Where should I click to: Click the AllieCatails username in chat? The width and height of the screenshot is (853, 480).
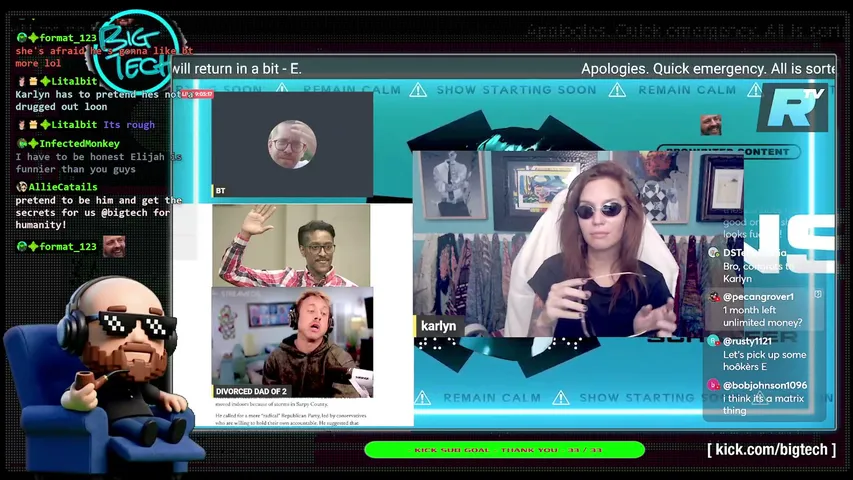pyautogui.click(x=63, y=187)
